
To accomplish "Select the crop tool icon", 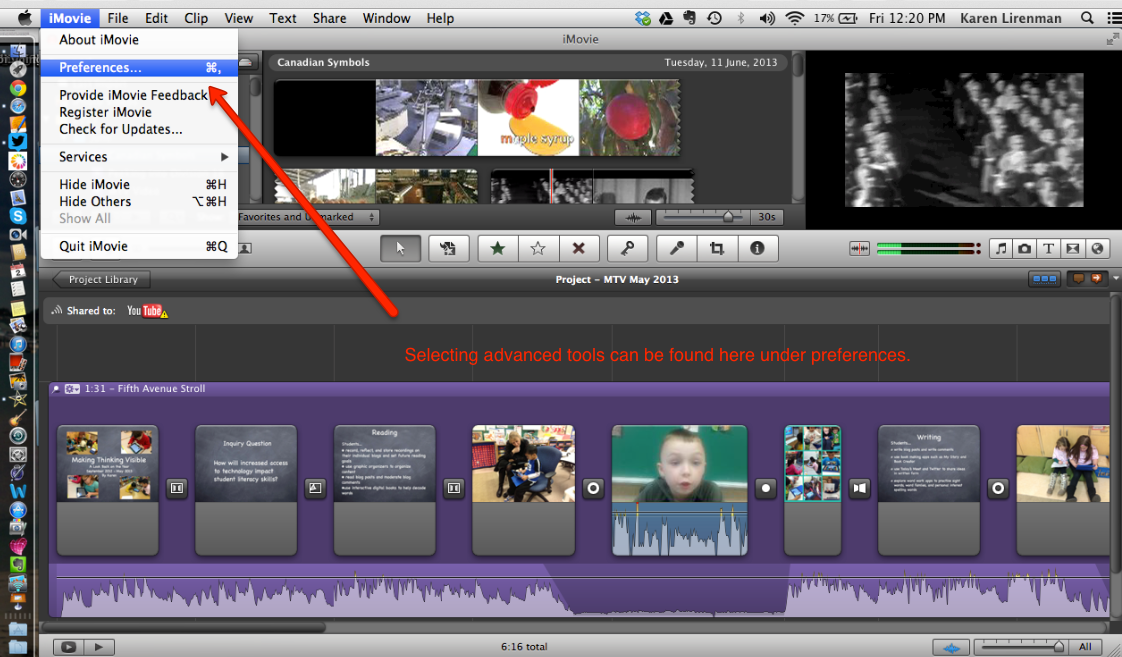I will point(716,248).
